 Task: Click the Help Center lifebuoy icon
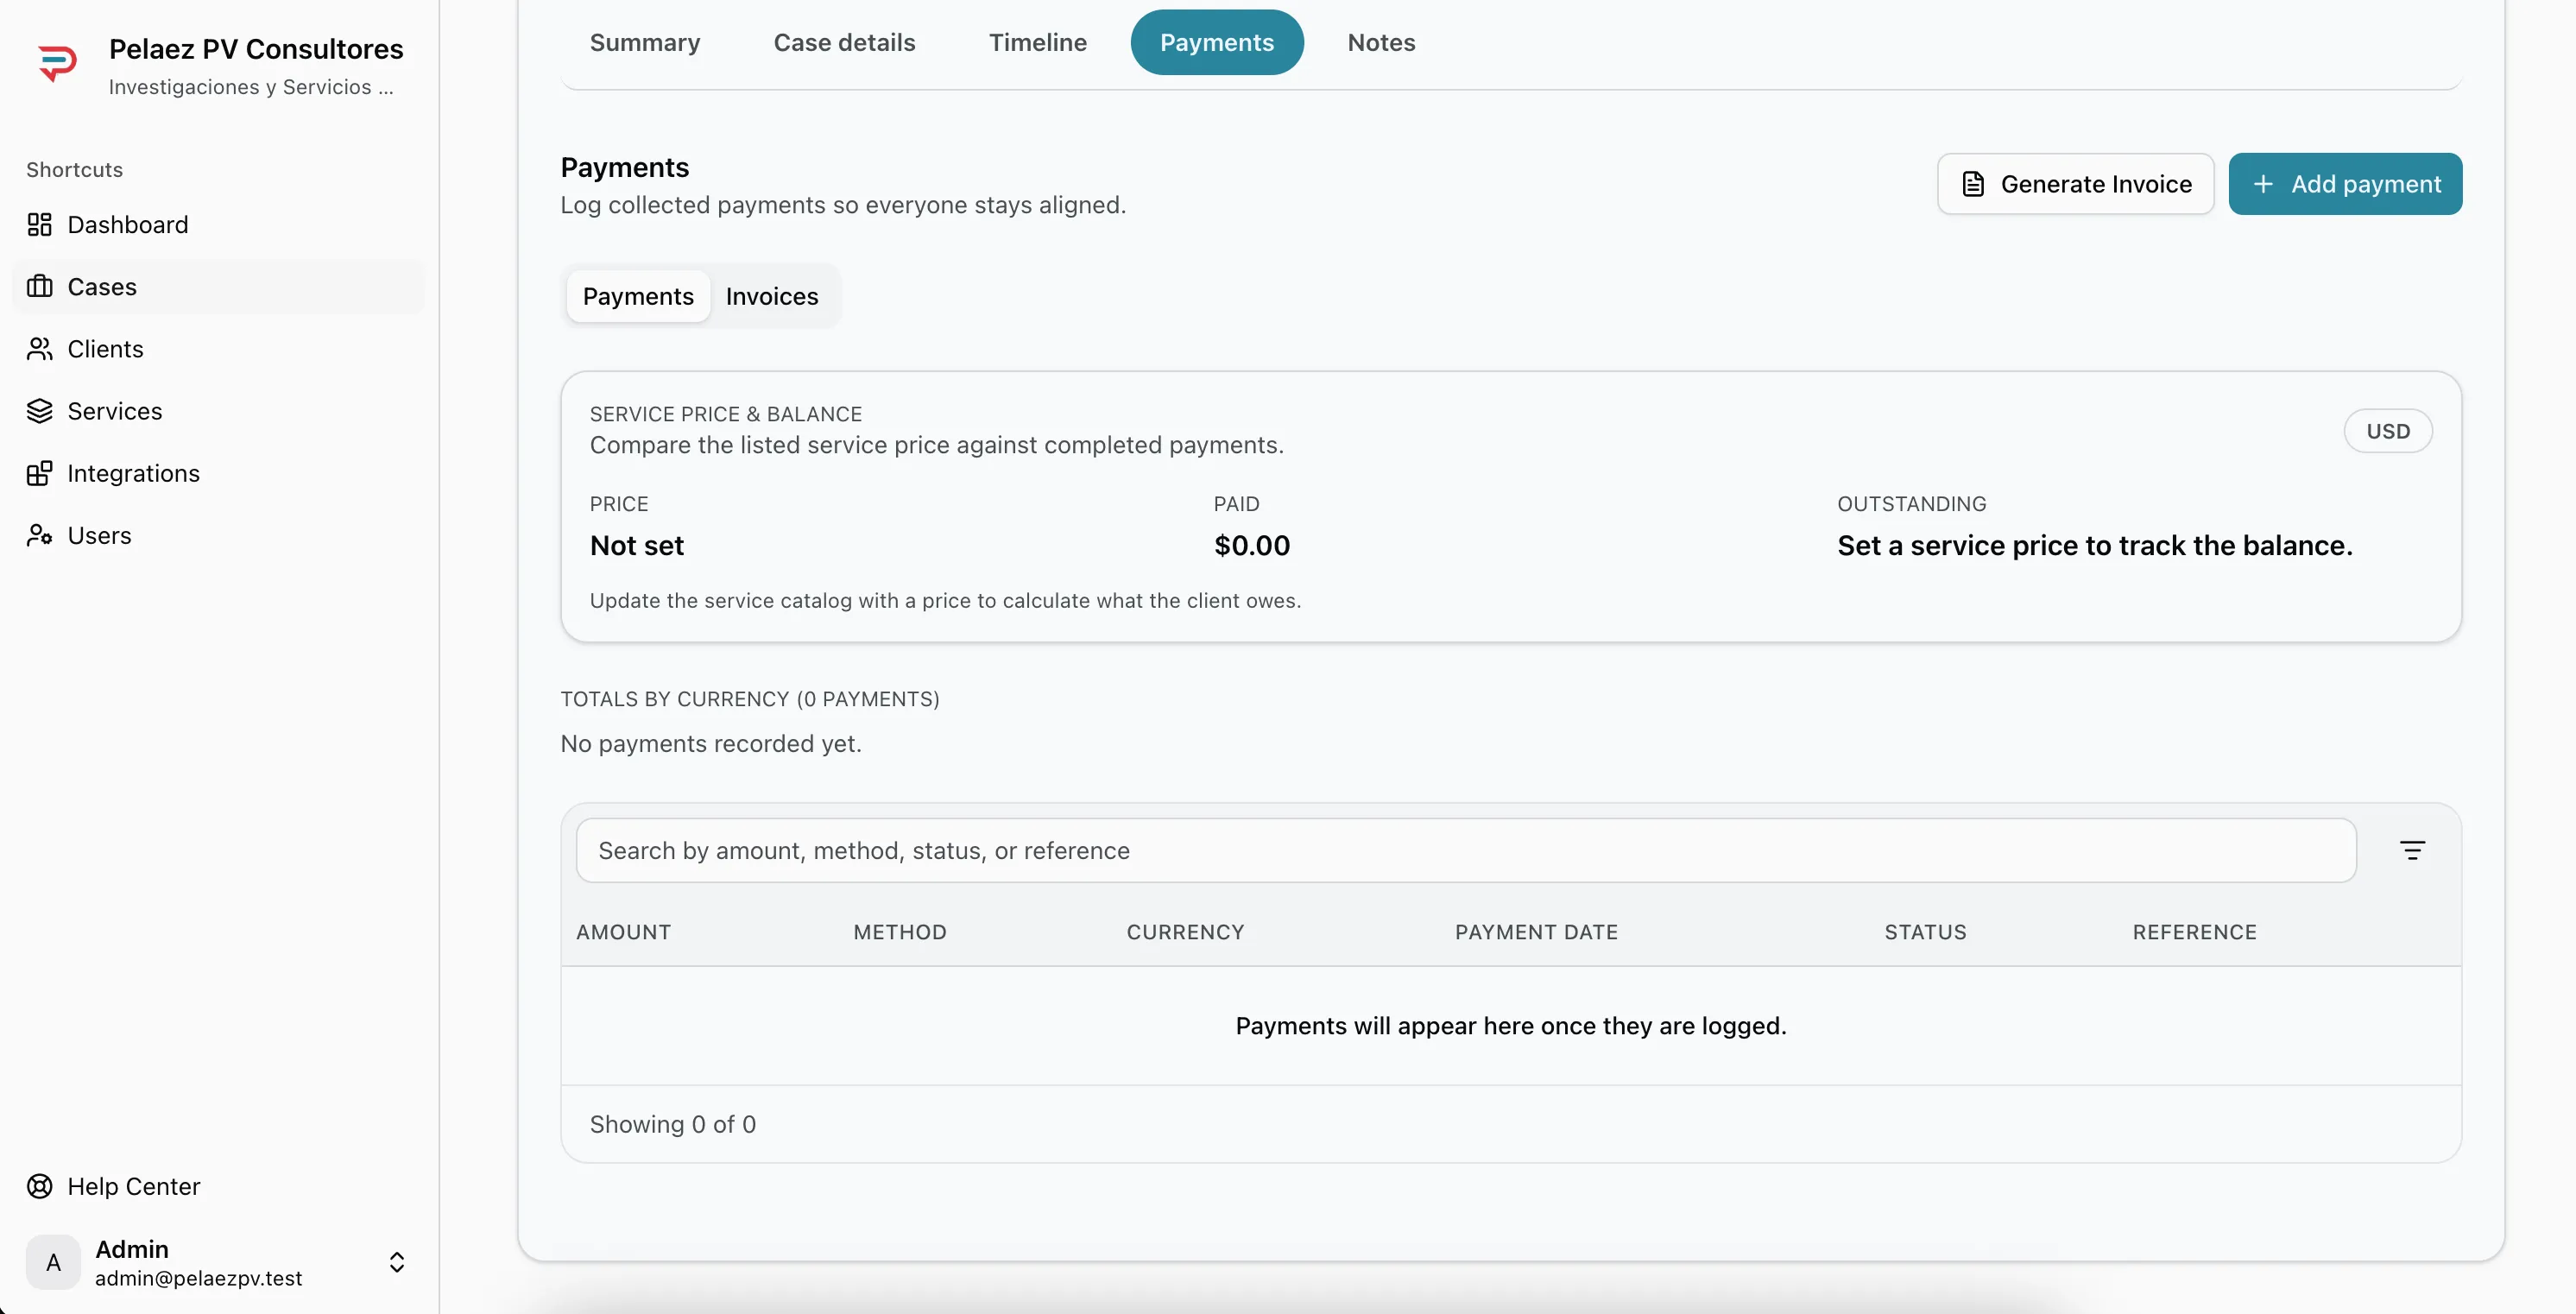coord(38,1186)
